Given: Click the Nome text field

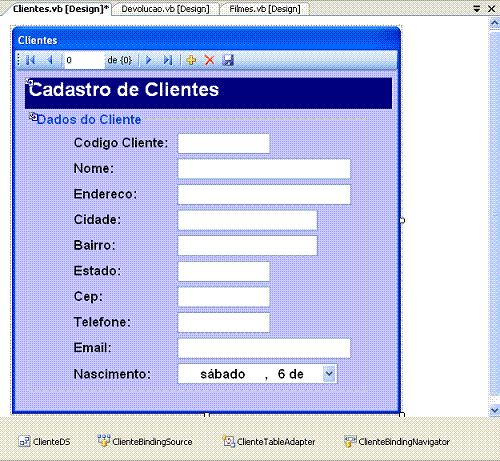Looking at the screenshot, I should click(264, 169).
